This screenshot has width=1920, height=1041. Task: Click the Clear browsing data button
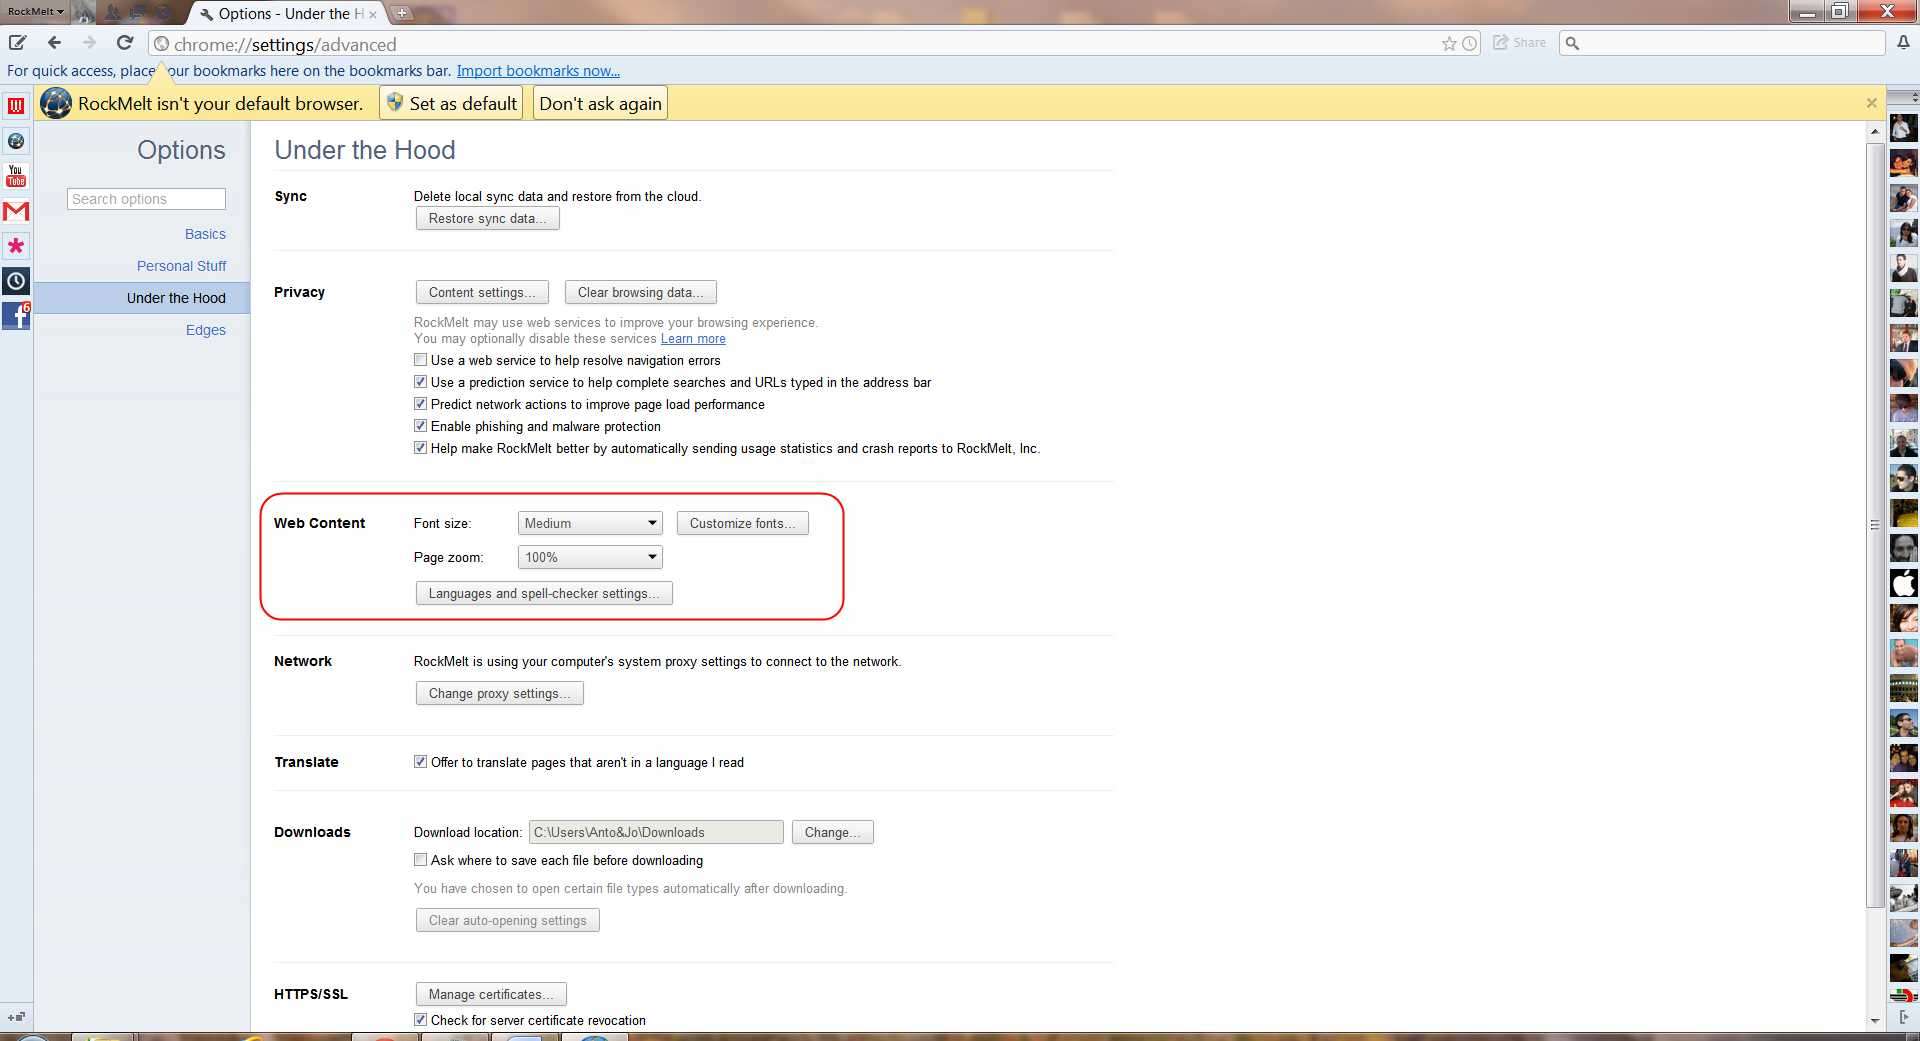[640, 292]
